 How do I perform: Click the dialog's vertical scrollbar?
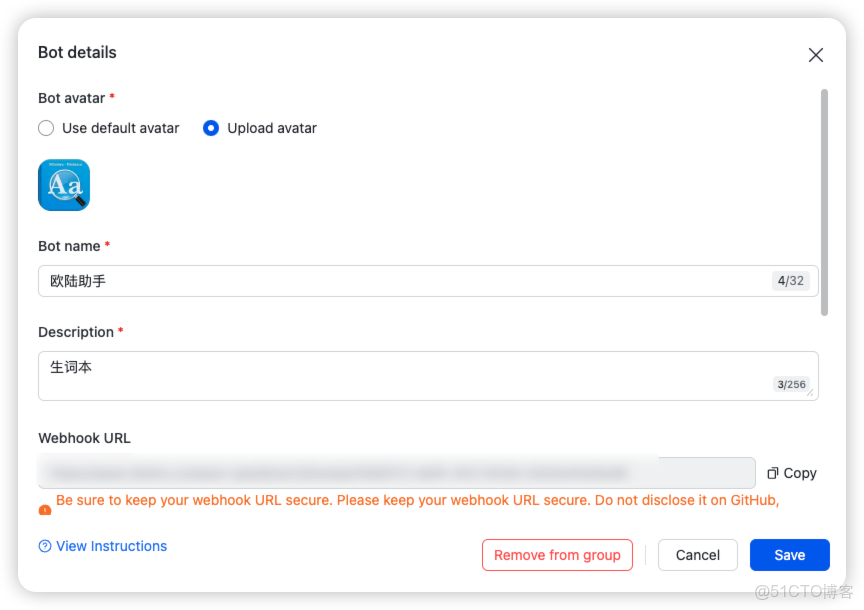coord(824,200)
